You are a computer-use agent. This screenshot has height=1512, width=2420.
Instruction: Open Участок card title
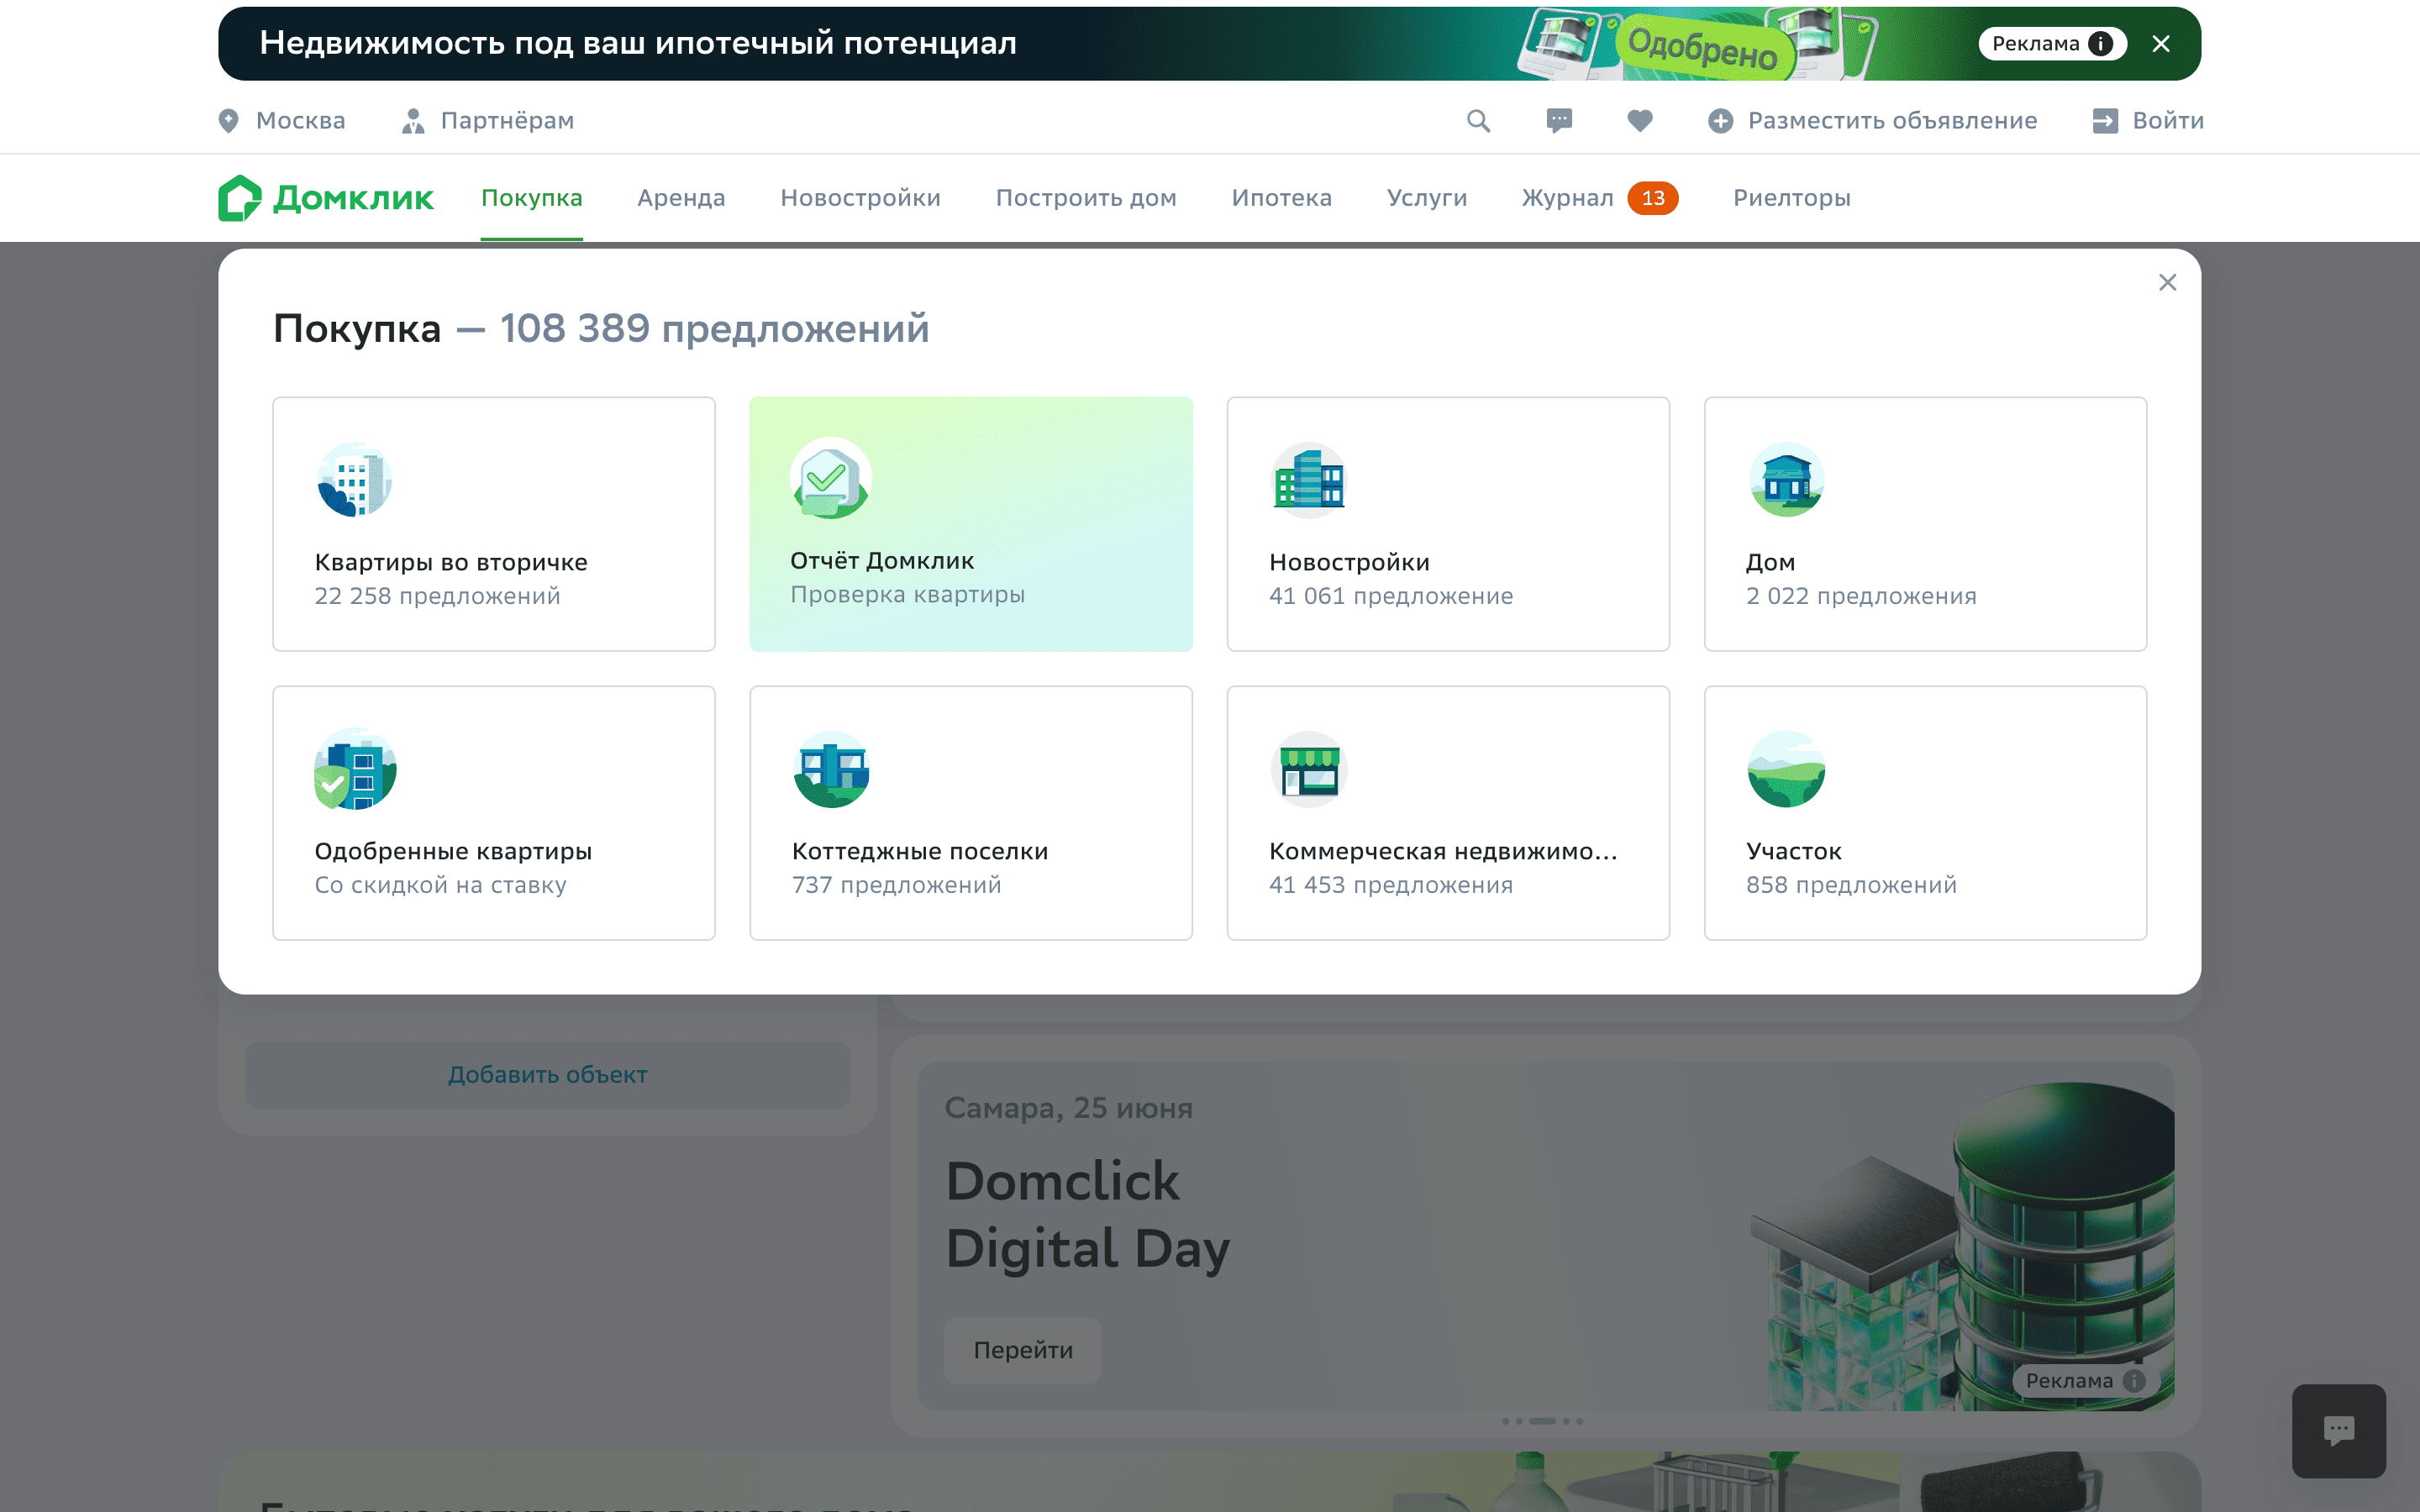[1794, 851]
